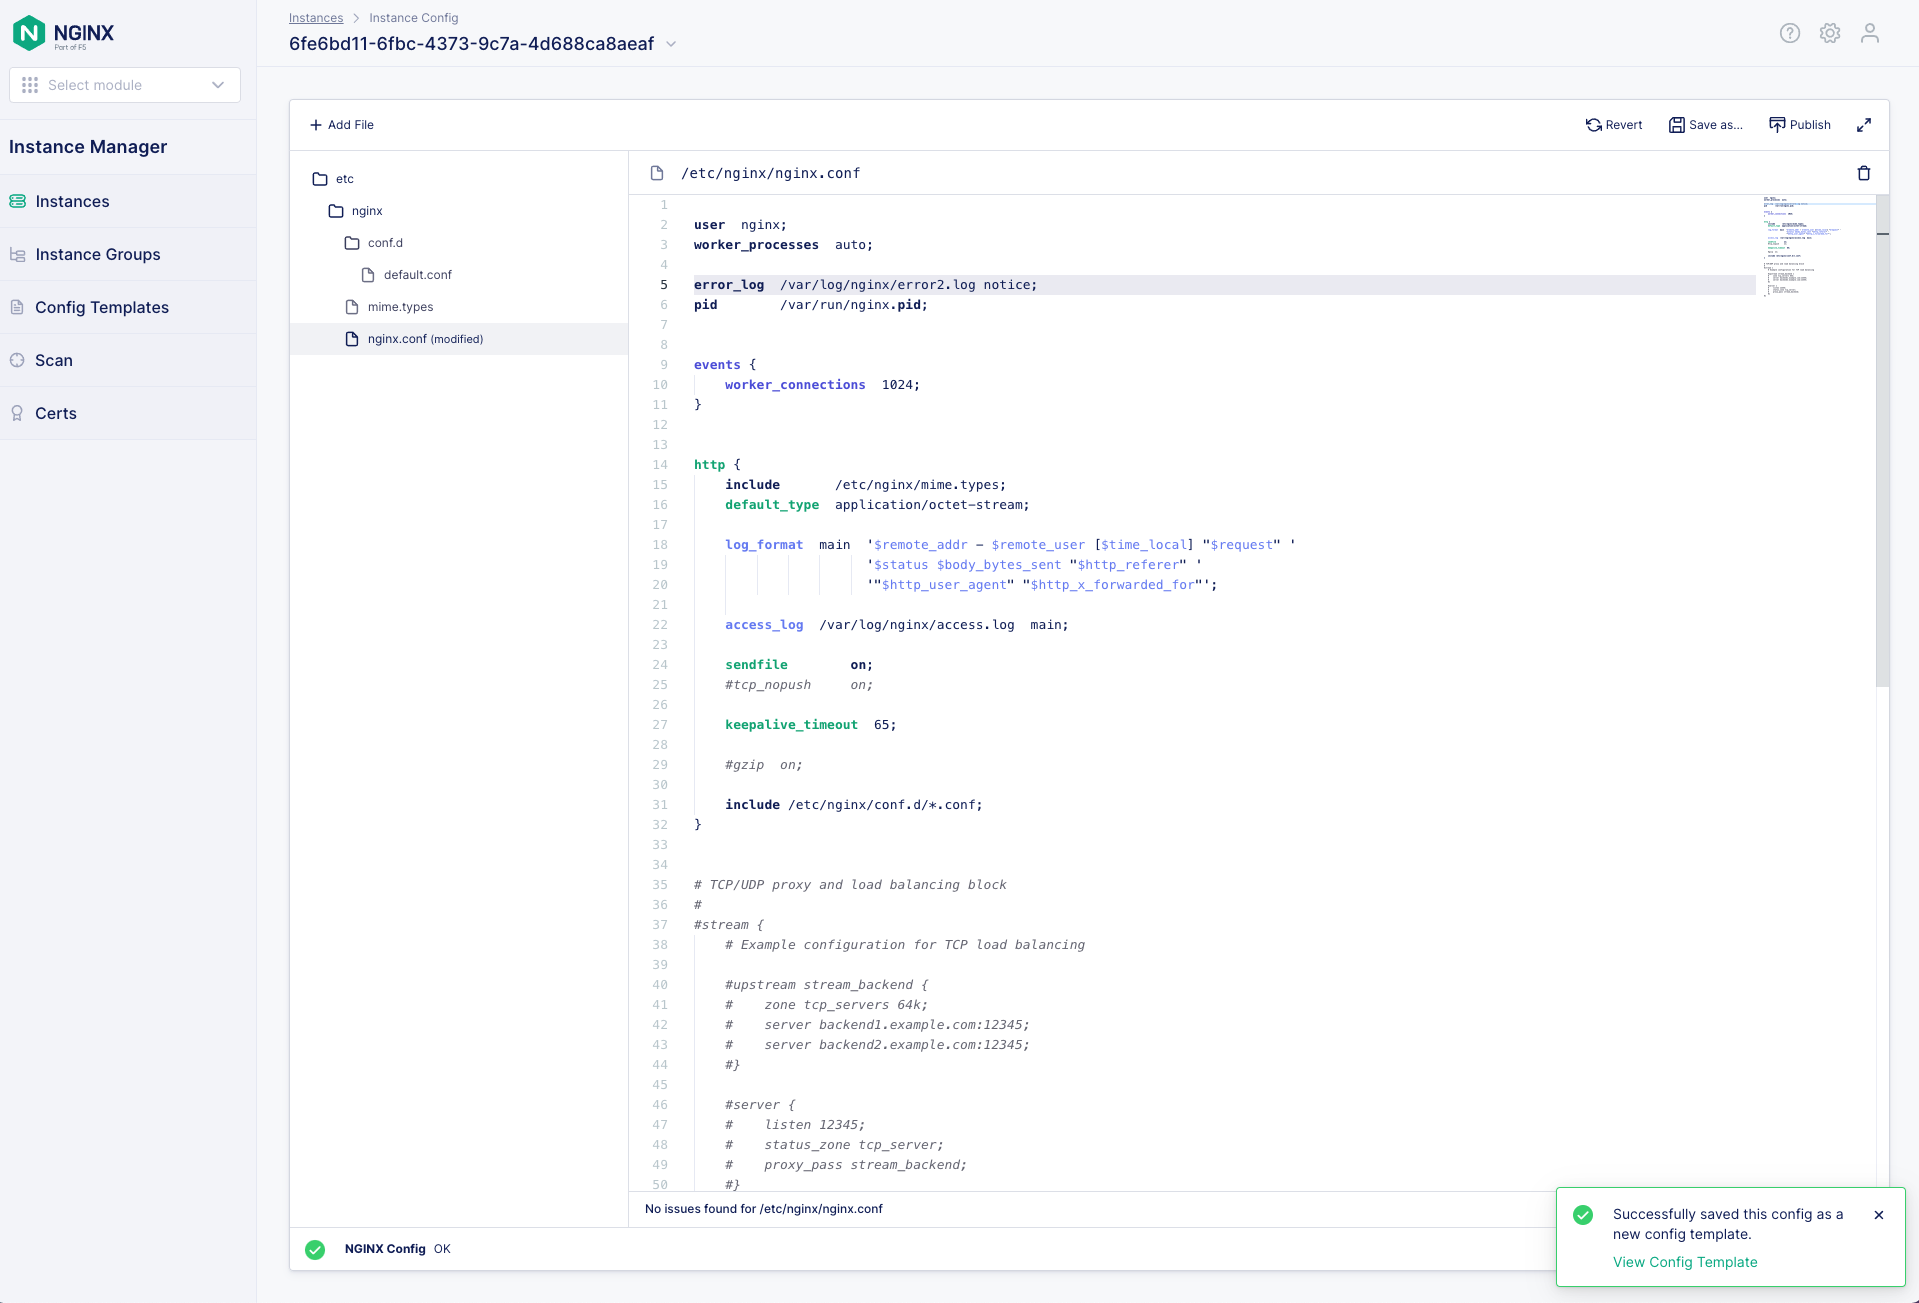Open the Select module dropdown

click(125, 85)
